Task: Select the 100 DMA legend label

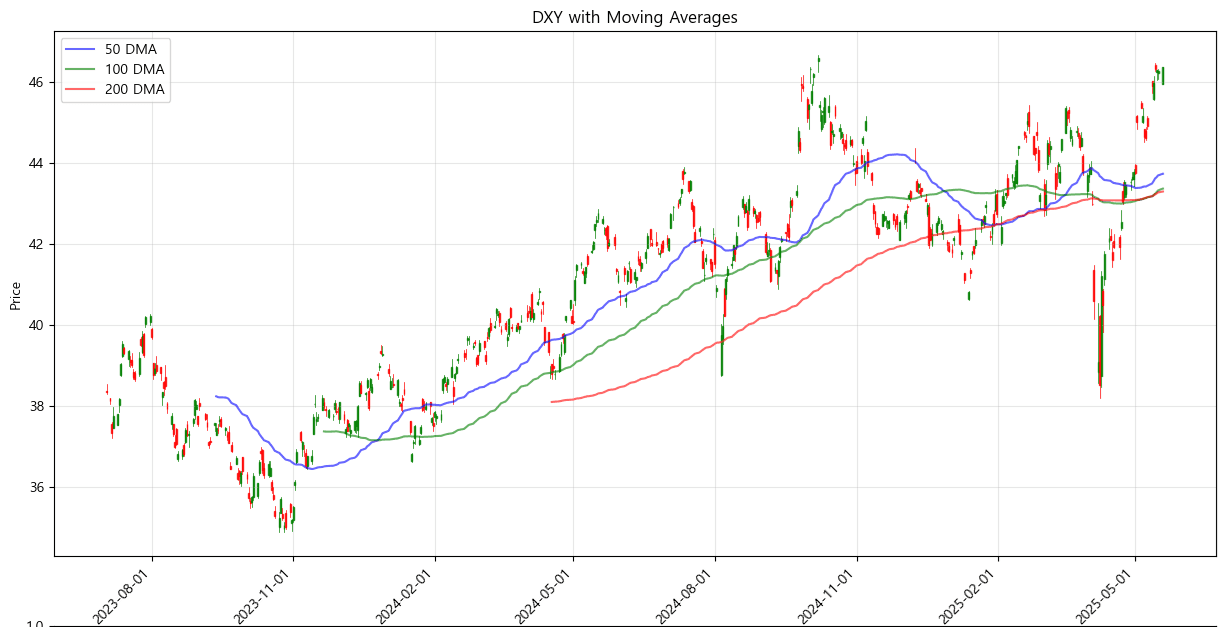Action: pos(134,69)
